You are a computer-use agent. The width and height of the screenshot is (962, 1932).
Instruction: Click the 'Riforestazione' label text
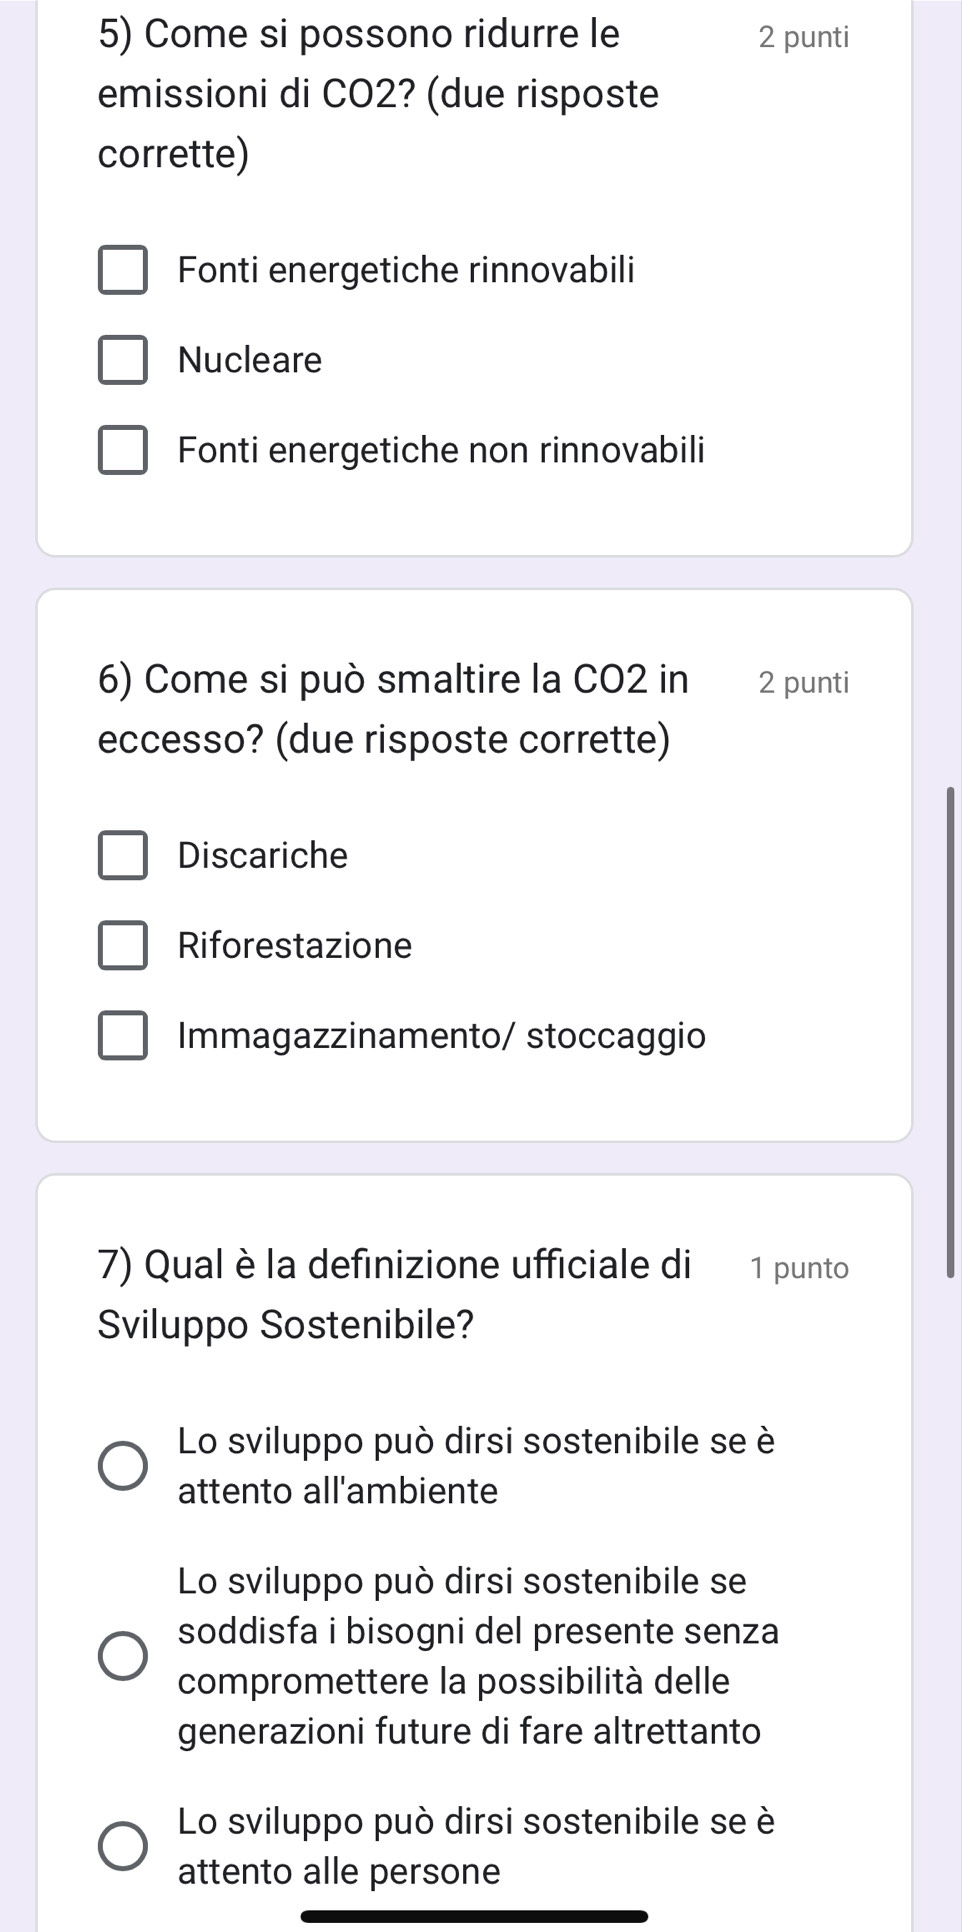point(295,946)
